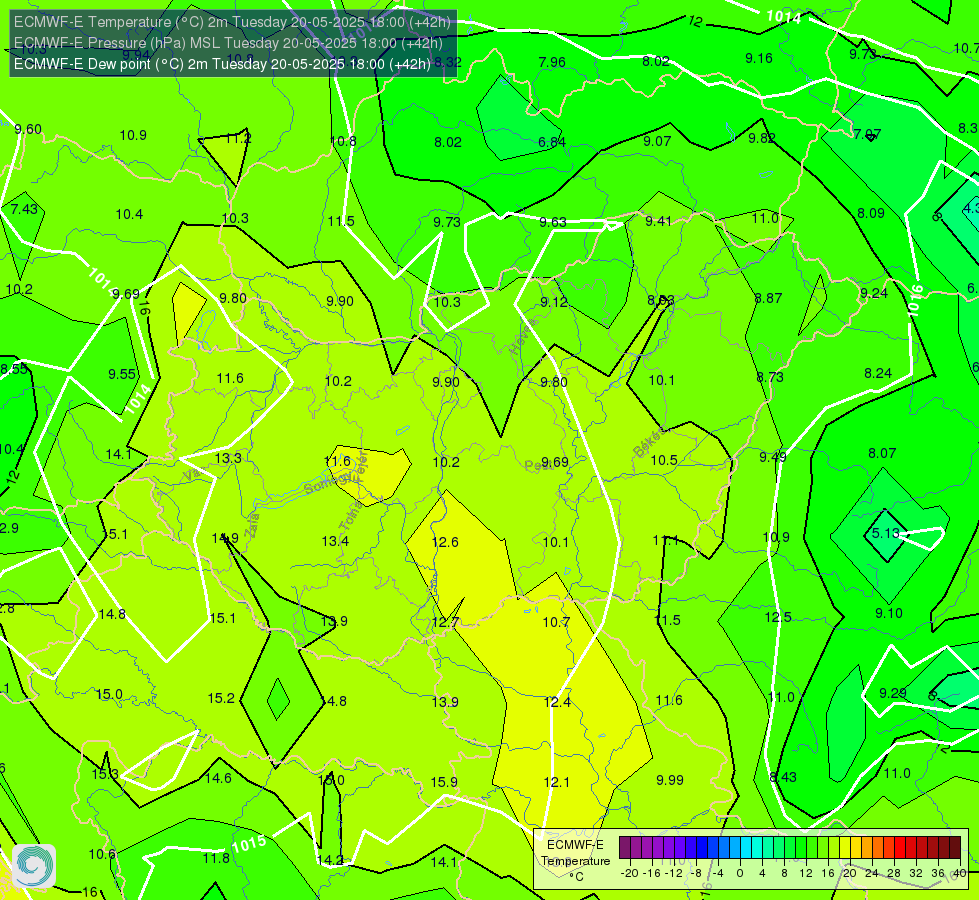Click the 'Heves' county label
This screenshot has height=900, width=979.
(x=523, y=336)
